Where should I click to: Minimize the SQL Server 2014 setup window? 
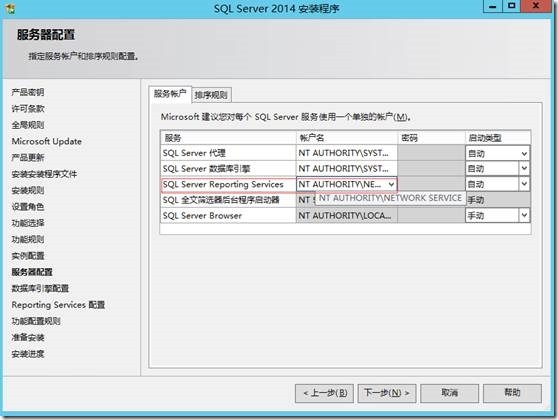493,6
